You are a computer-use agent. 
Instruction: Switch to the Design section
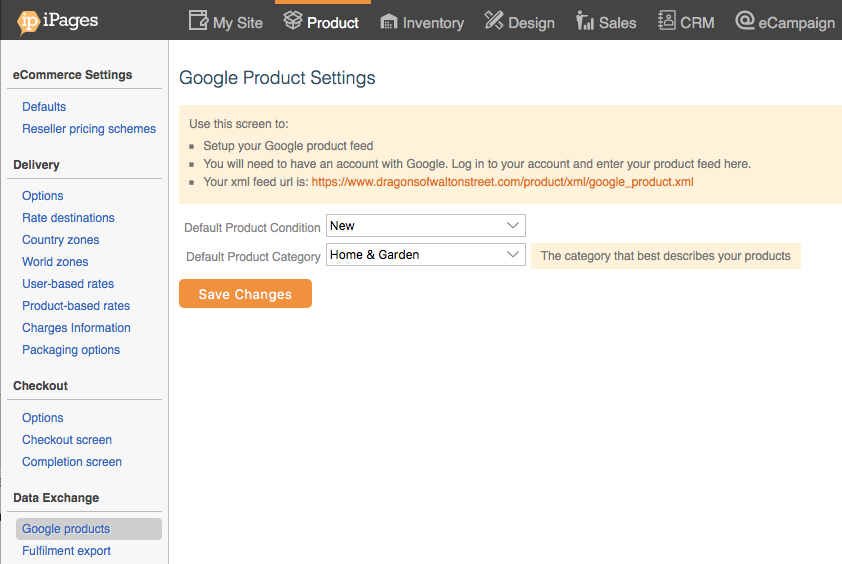coord(519,22)
